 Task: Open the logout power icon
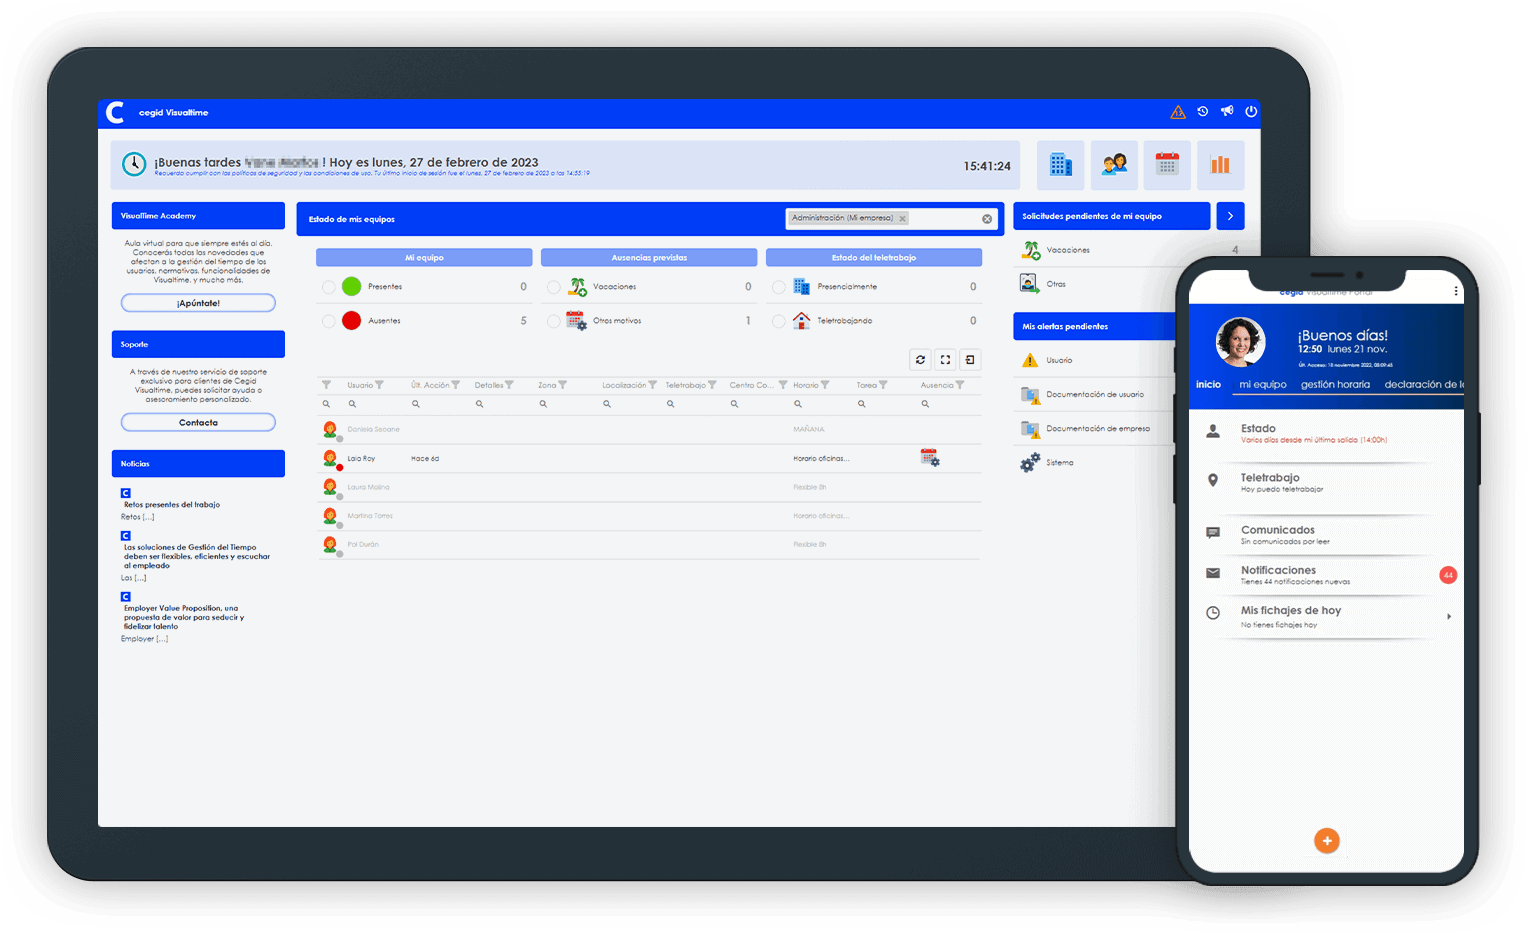(x=1251, y=112)
